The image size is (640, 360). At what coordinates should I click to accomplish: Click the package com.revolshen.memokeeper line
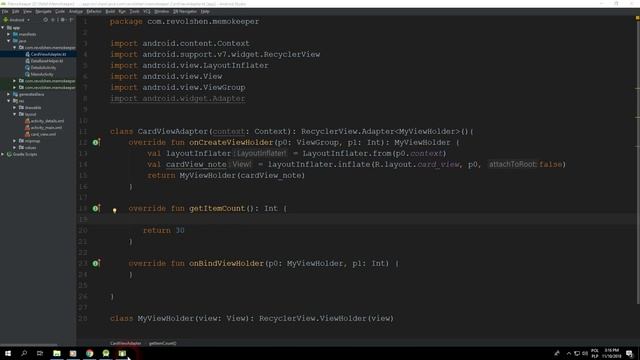pyautogui.click(x=184, y=22)
